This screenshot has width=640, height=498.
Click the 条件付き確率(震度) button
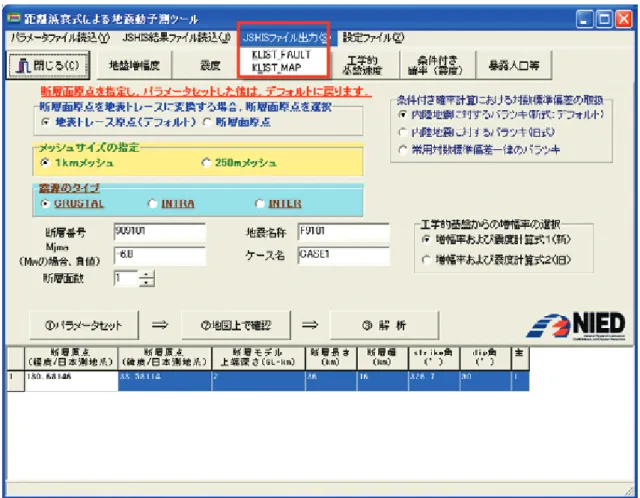point(437,65)
